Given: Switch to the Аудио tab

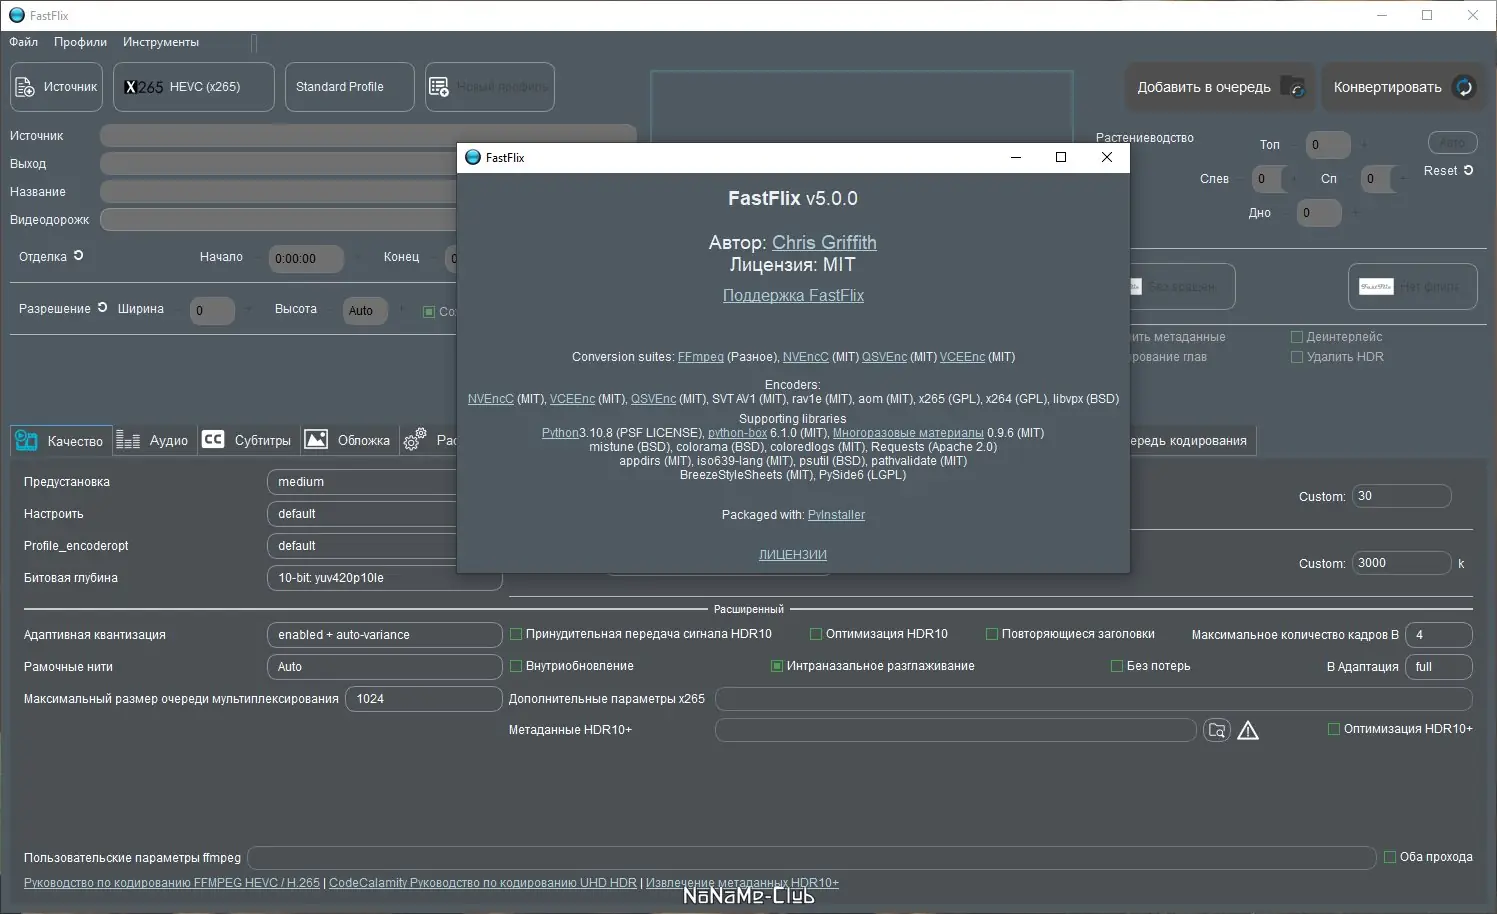Looking at the screenshot, I should click(153, 440).
